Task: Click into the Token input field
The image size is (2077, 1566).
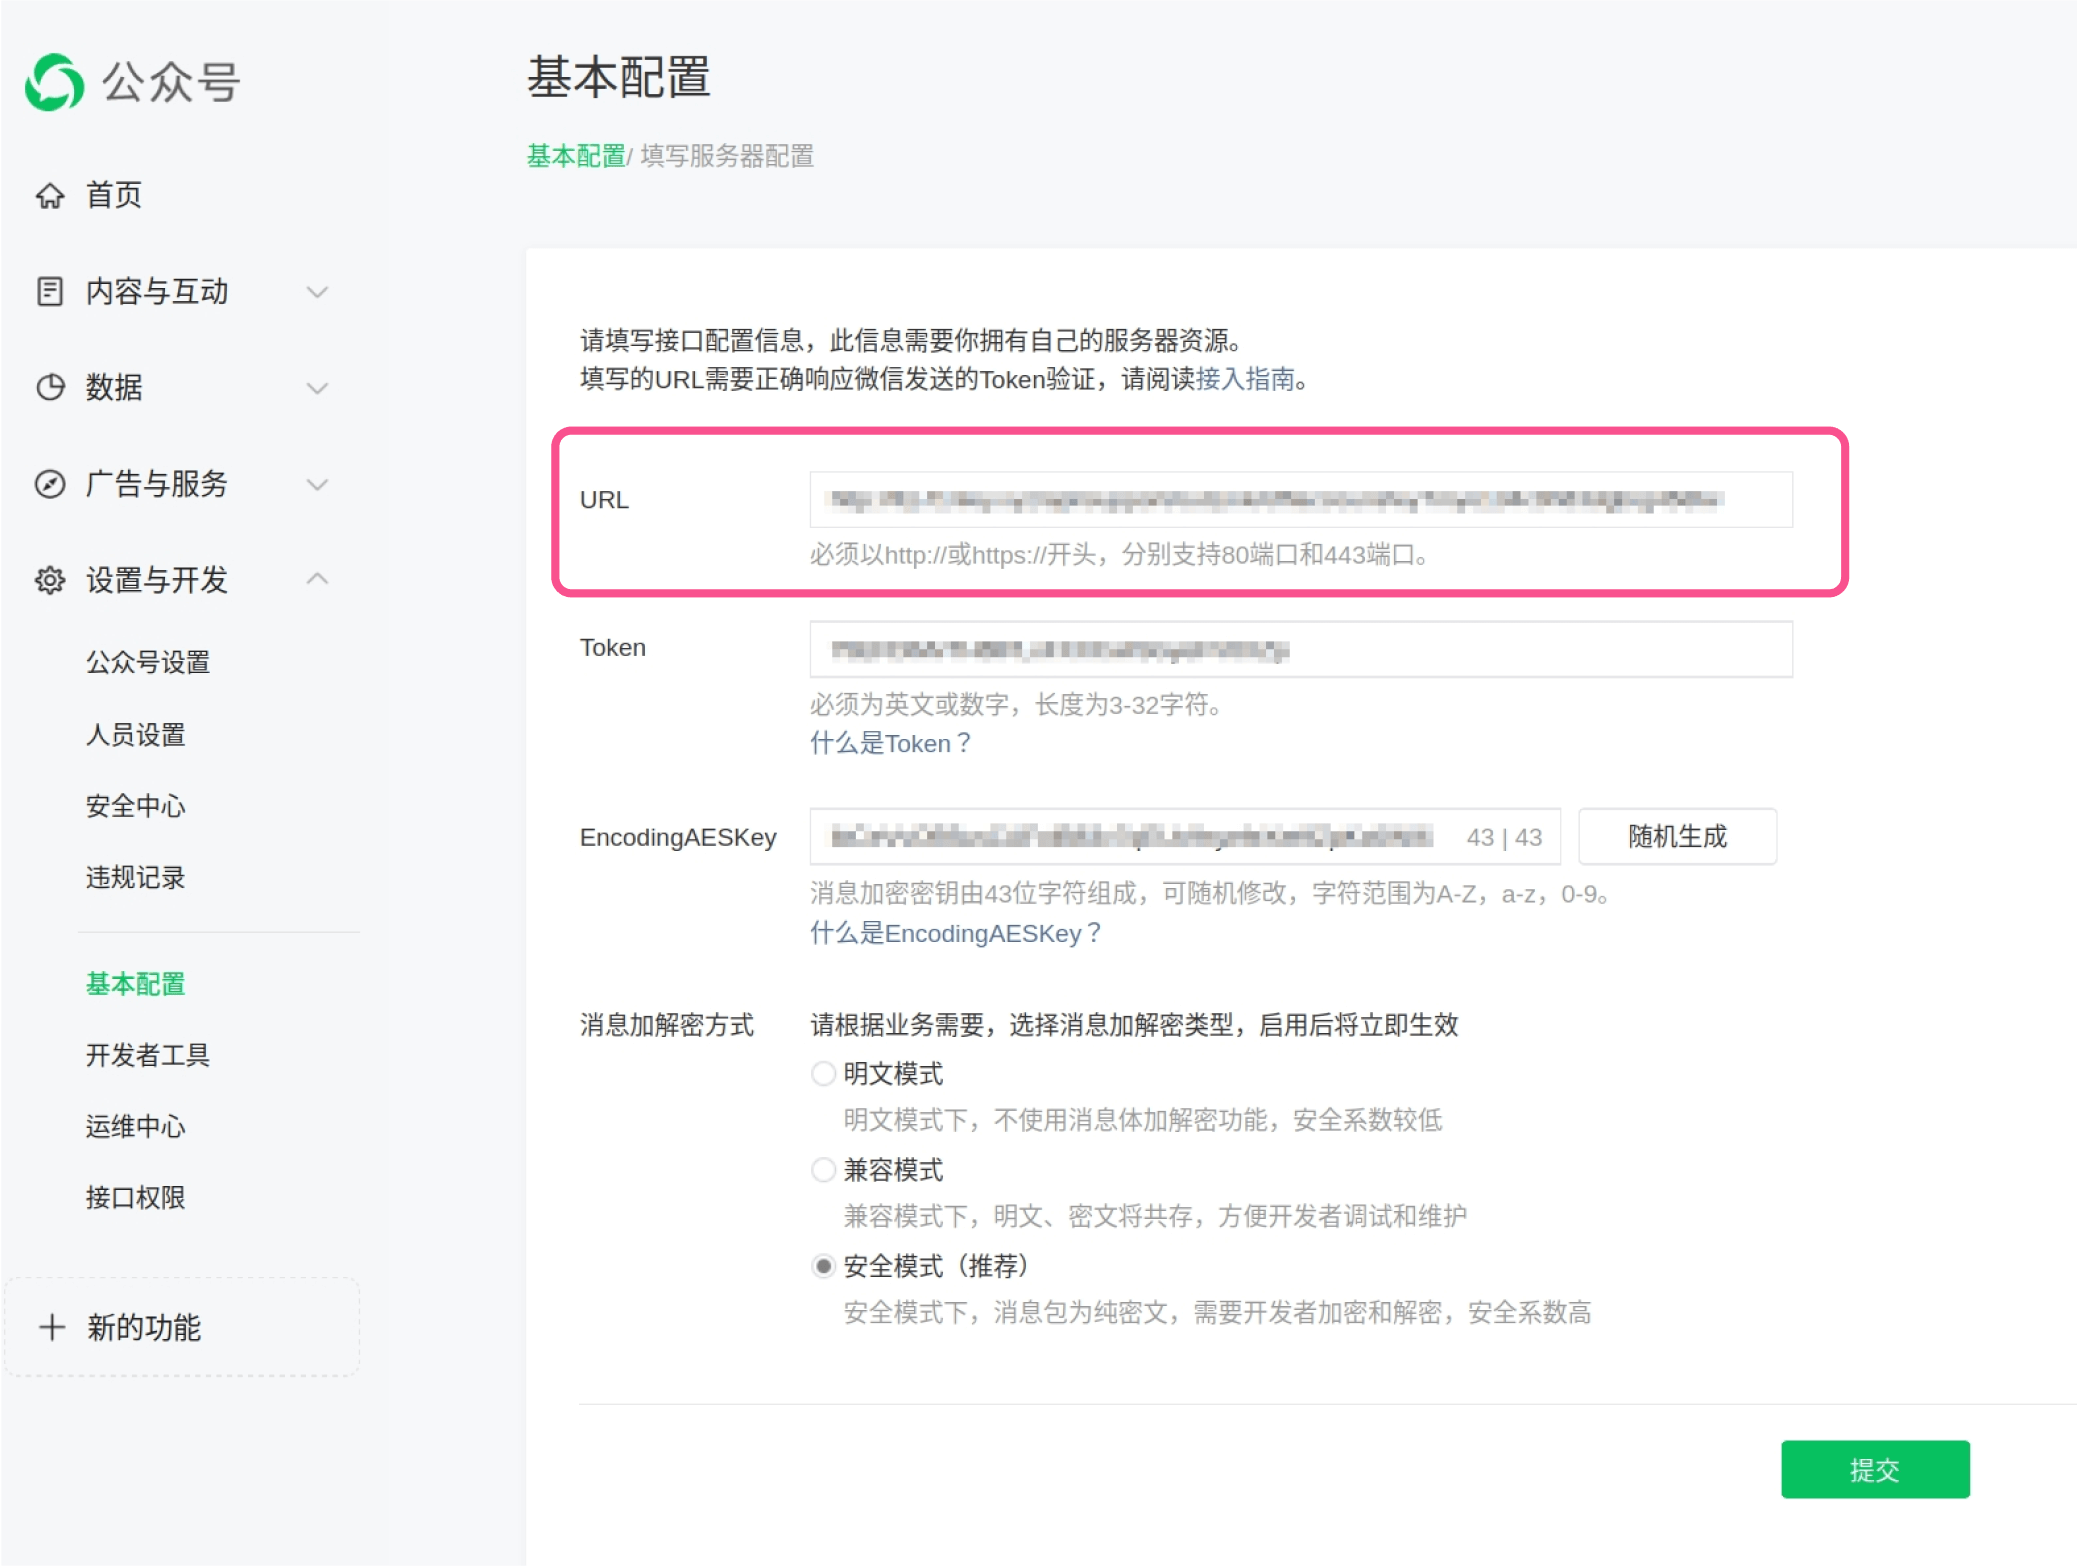Action: point(1300,650)
